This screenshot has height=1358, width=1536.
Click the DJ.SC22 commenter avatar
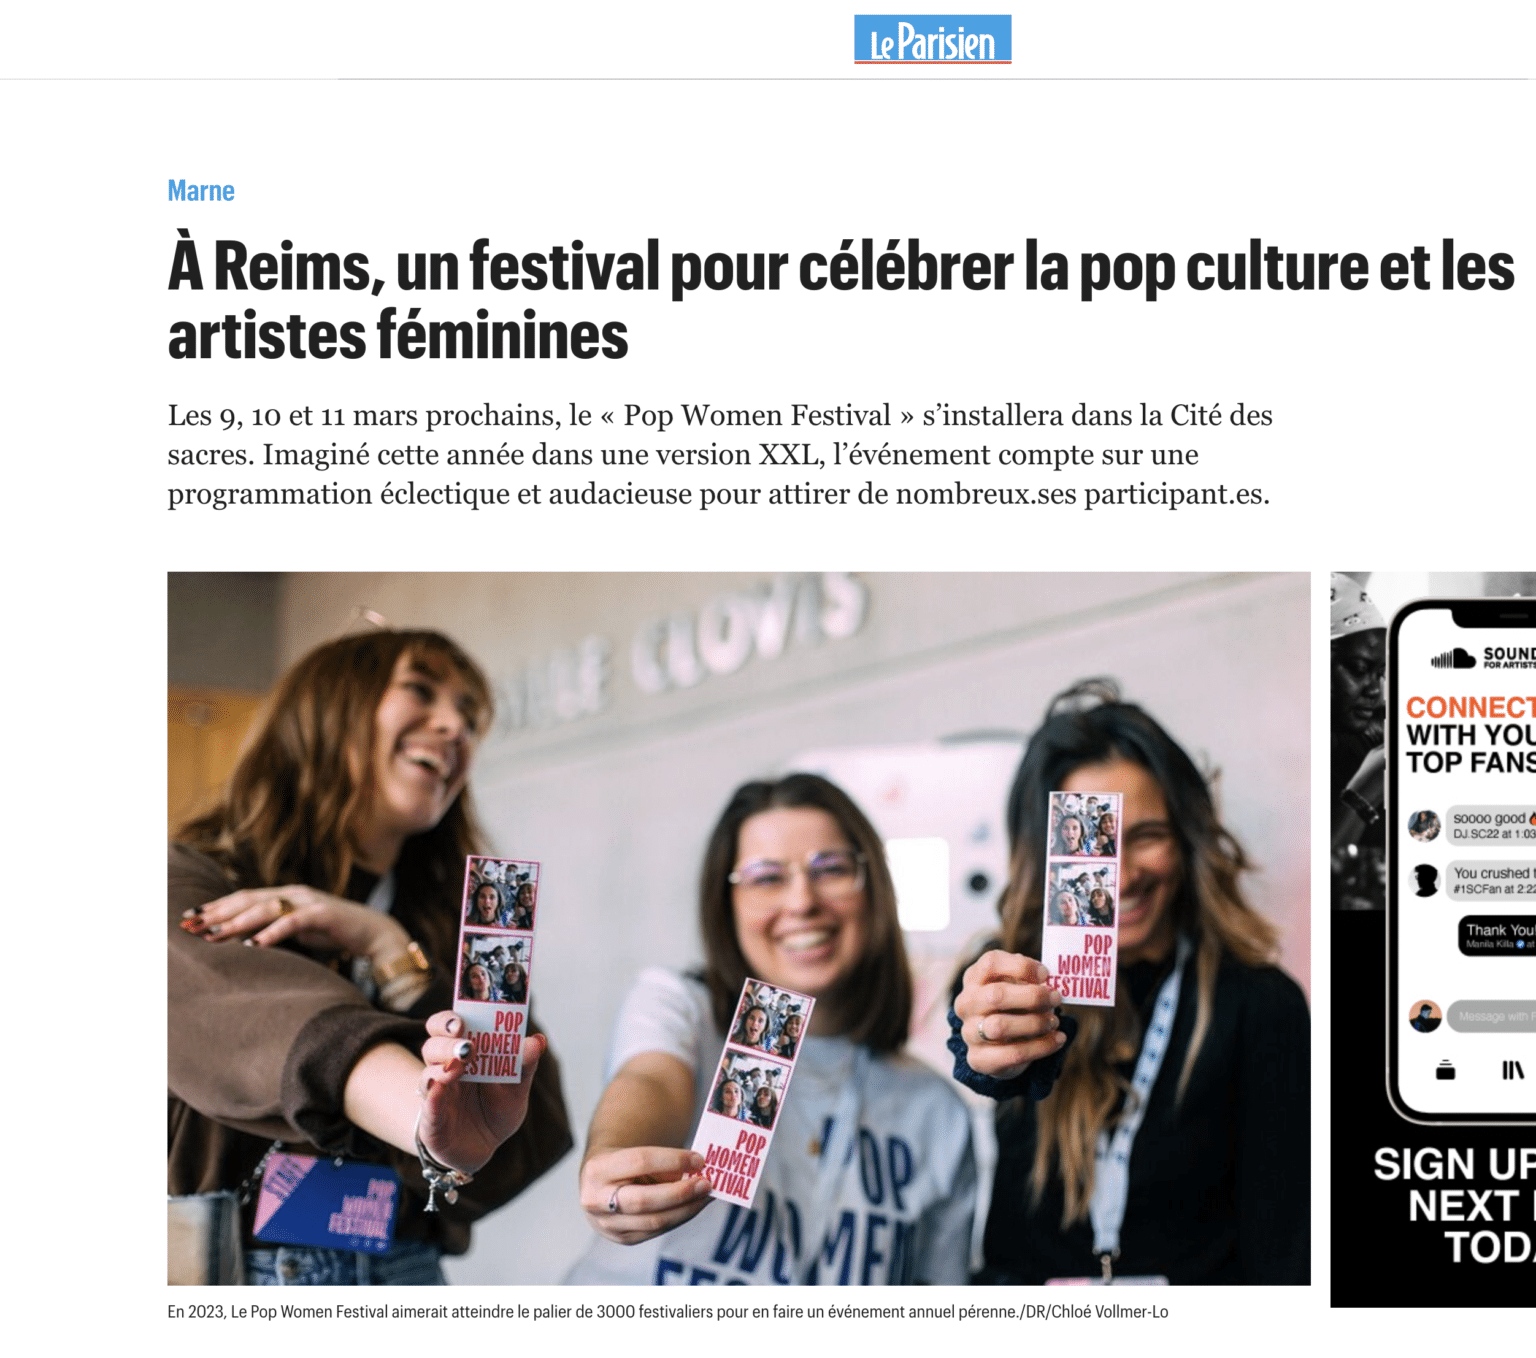pos(1424,825)
